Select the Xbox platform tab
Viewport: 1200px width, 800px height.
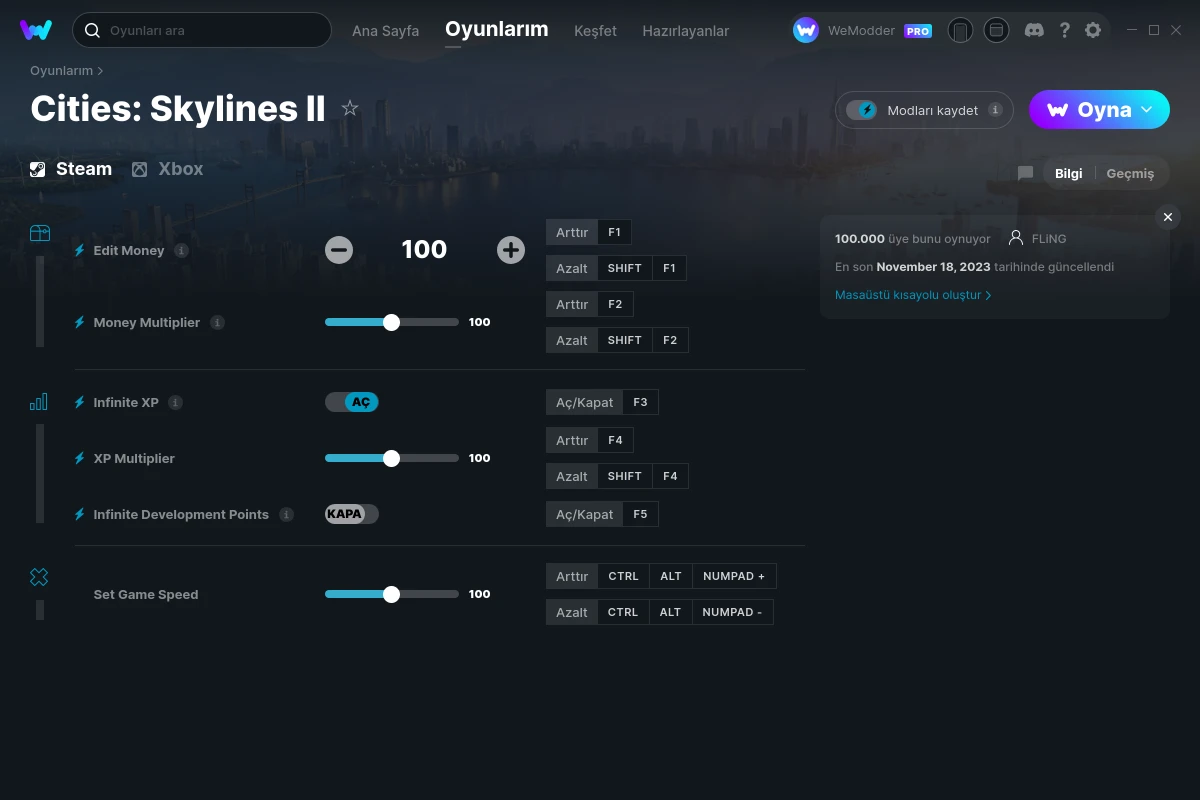pyautogui.click(x=167, y=169)
